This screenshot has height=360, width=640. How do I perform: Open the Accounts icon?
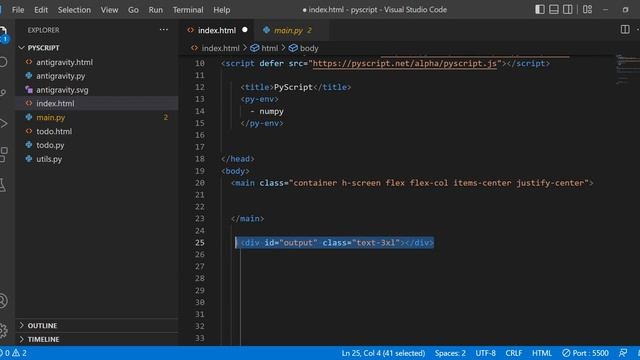point(3,300)
